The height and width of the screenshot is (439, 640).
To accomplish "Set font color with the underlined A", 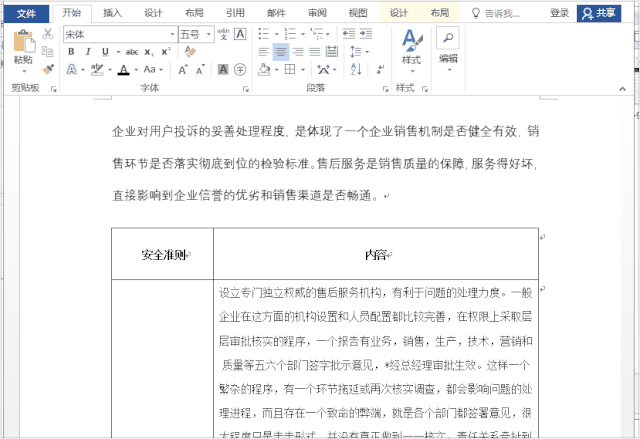I will coord(124,69).
